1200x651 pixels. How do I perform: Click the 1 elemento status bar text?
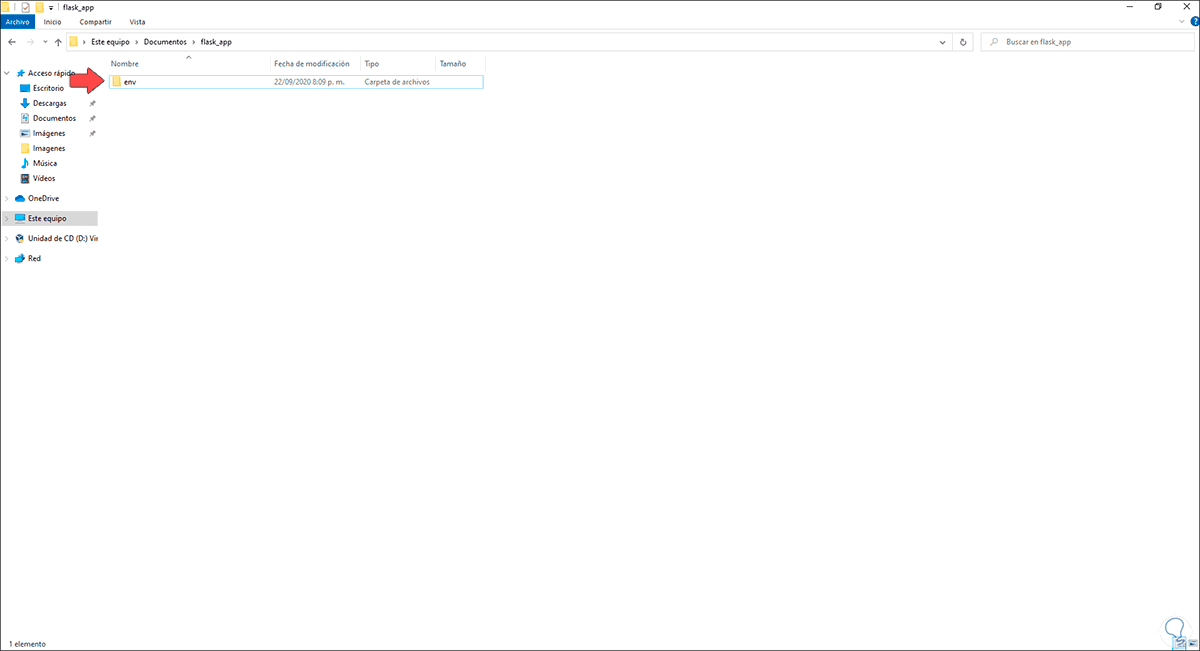click(x=28, y=644)
